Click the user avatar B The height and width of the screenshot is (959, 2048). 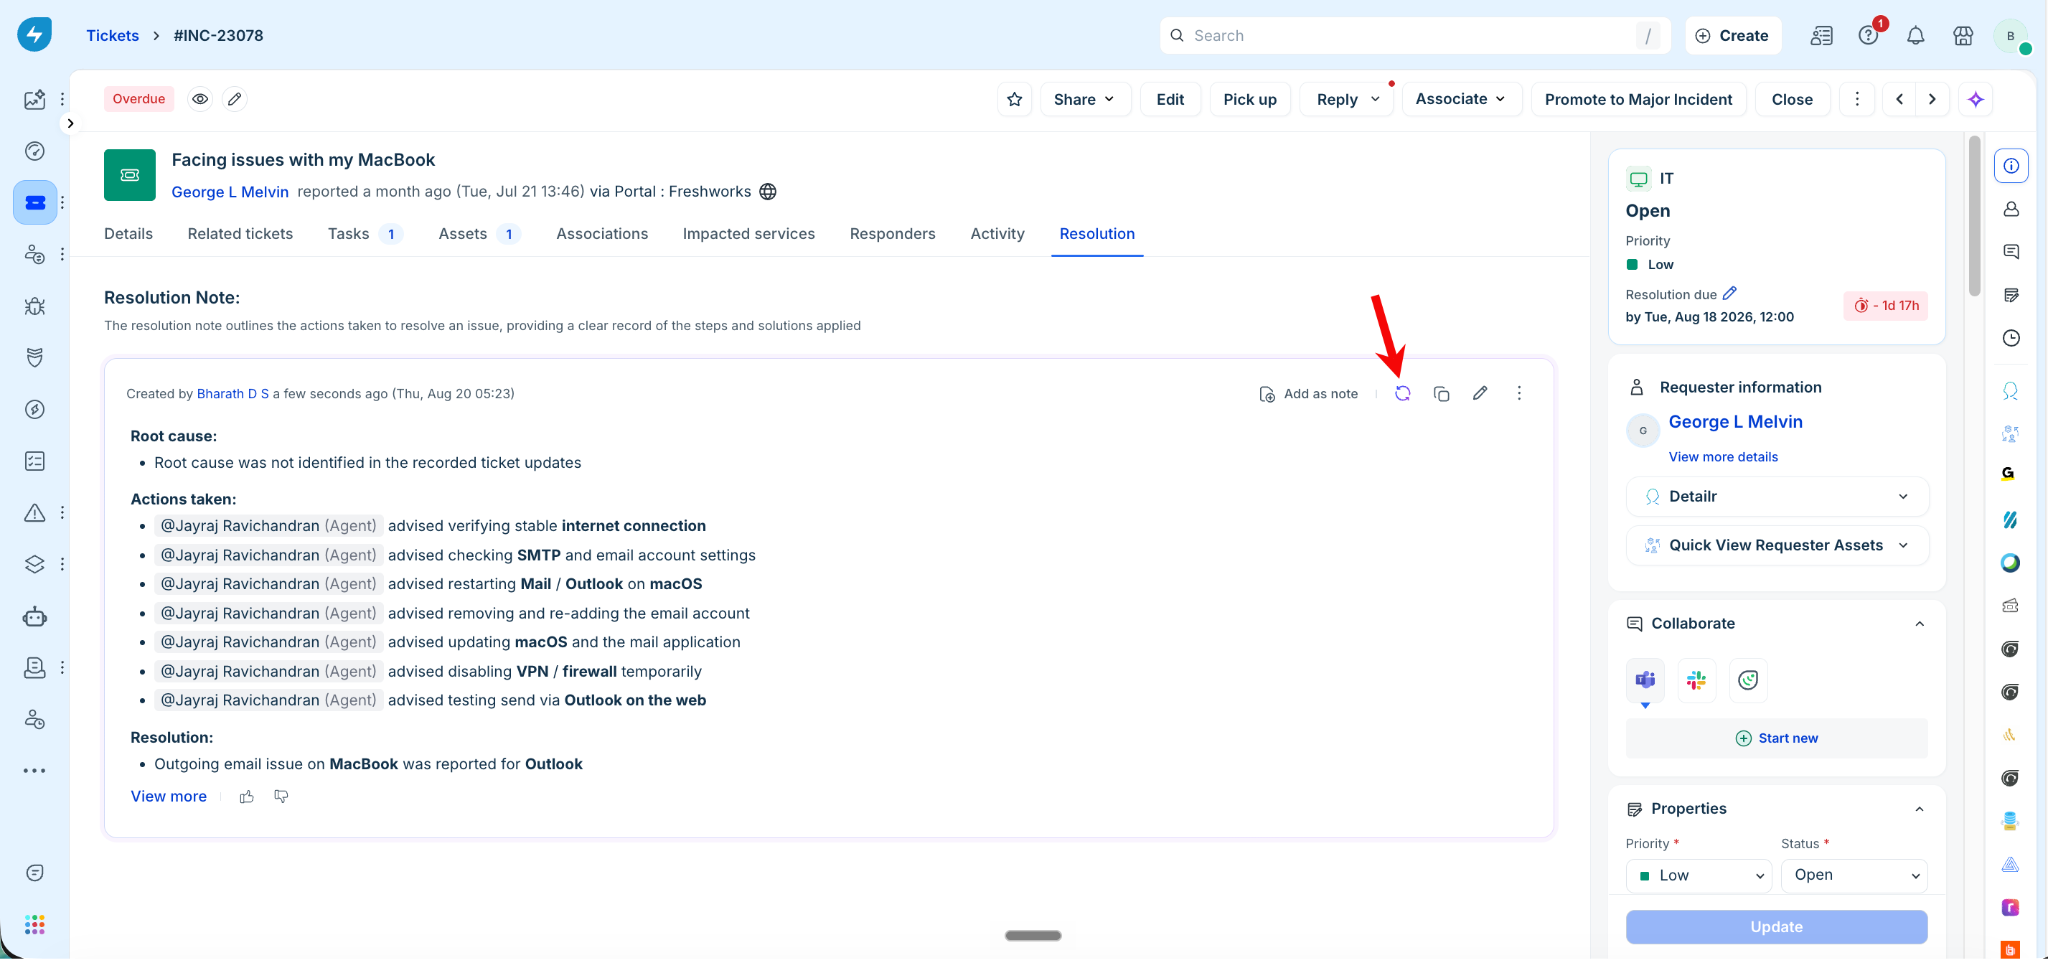coord(2011,36)
